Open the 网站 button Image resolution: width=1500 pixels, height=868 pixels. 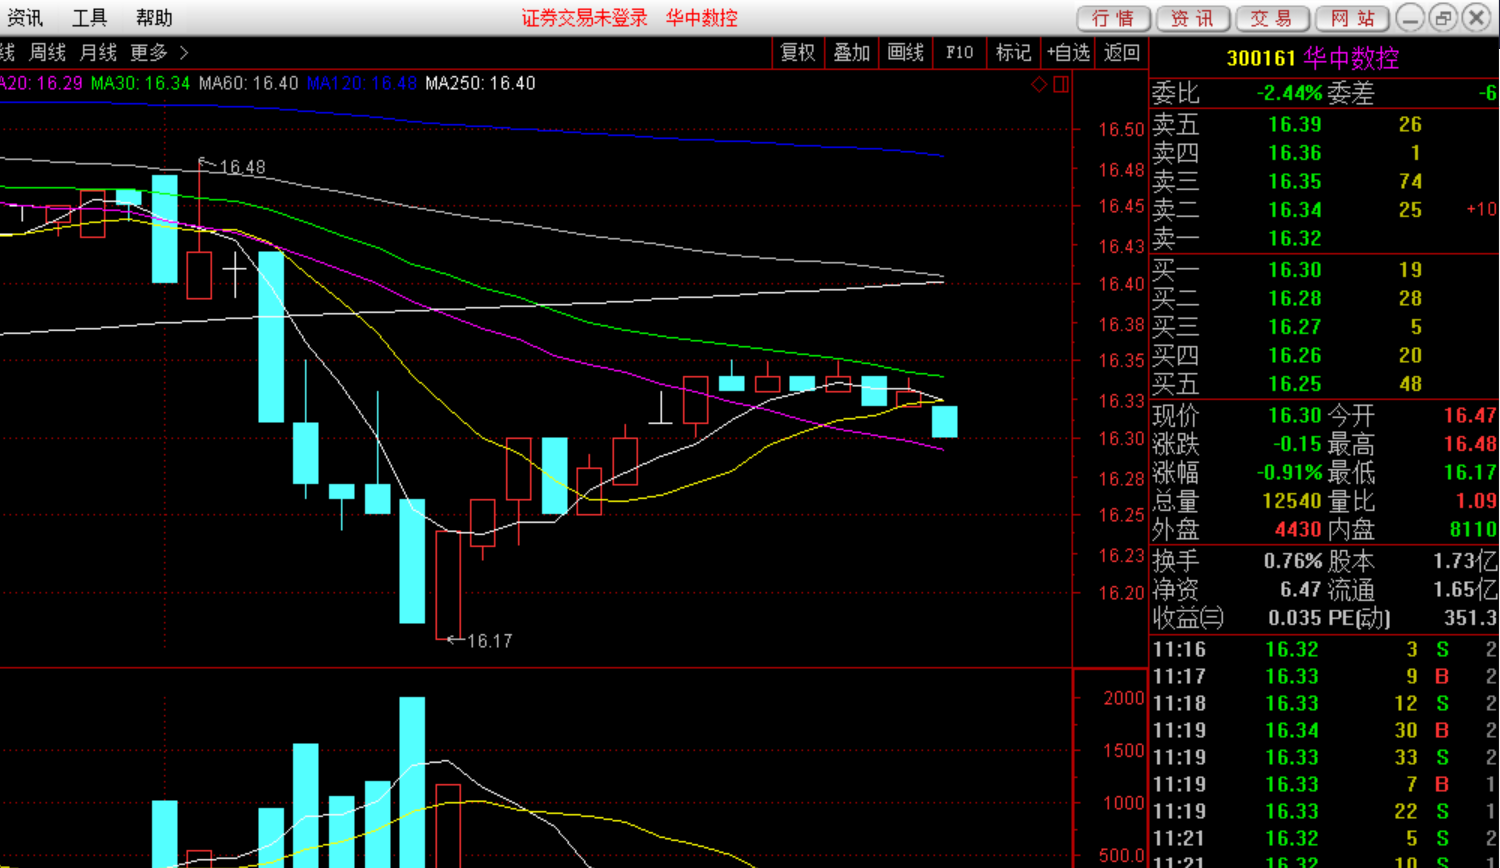click(x=1352, y=18)
